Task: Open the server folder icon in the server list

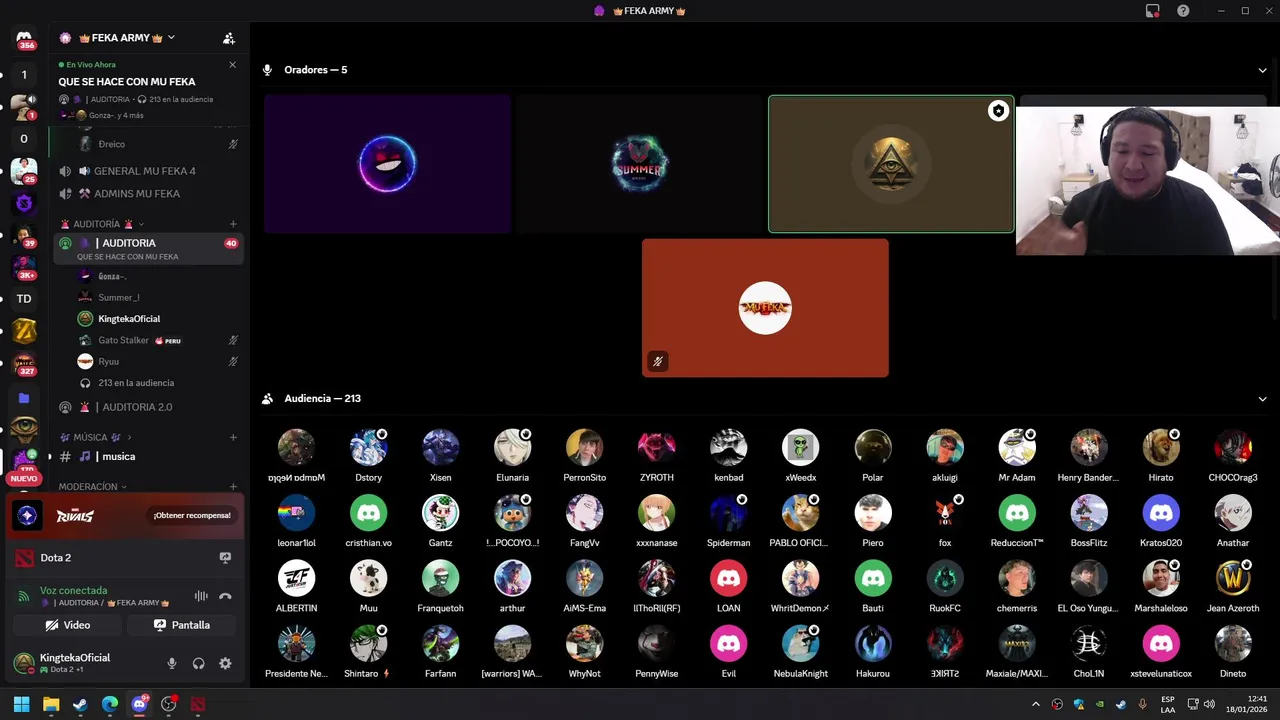Action: click(x=24, y=397)
